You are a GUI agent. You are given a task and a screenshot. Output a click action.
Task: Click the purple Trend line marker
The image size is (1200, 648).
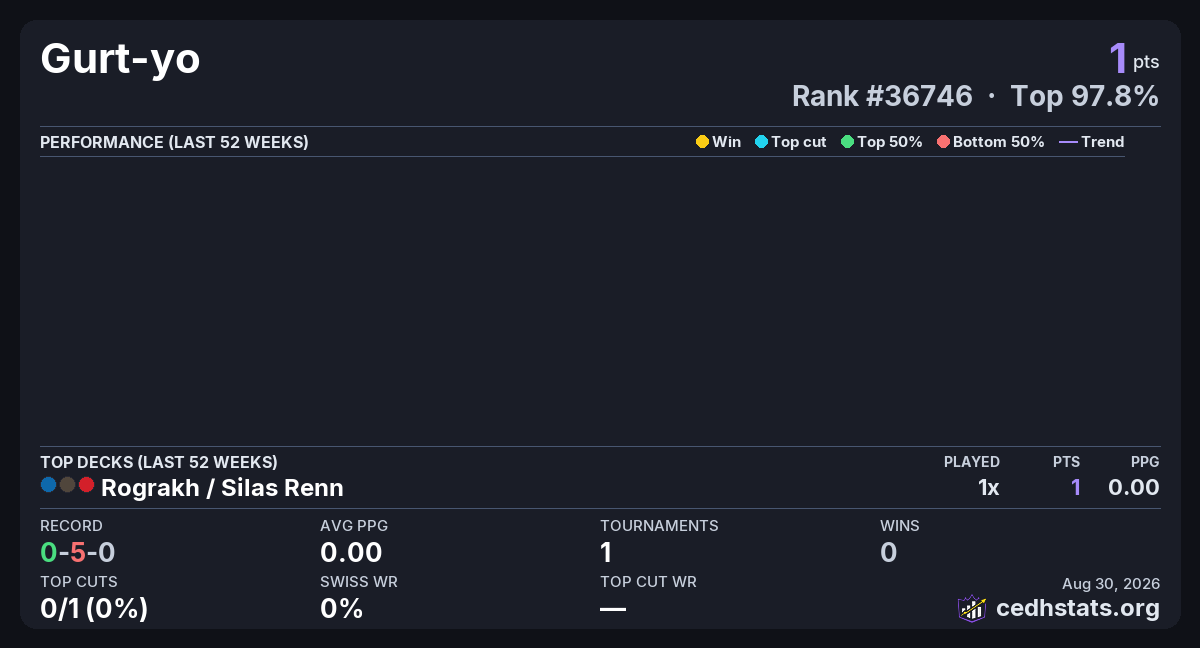[x=1068, y=142]
